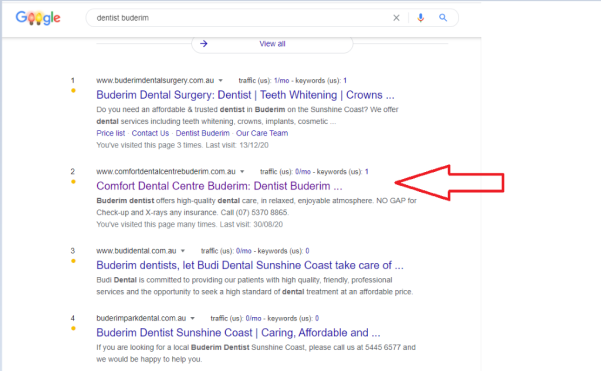Click the www.buderimdentalsurgery.com.au URL text
Viewport: 602px width, 371px height.
point(155,81)
